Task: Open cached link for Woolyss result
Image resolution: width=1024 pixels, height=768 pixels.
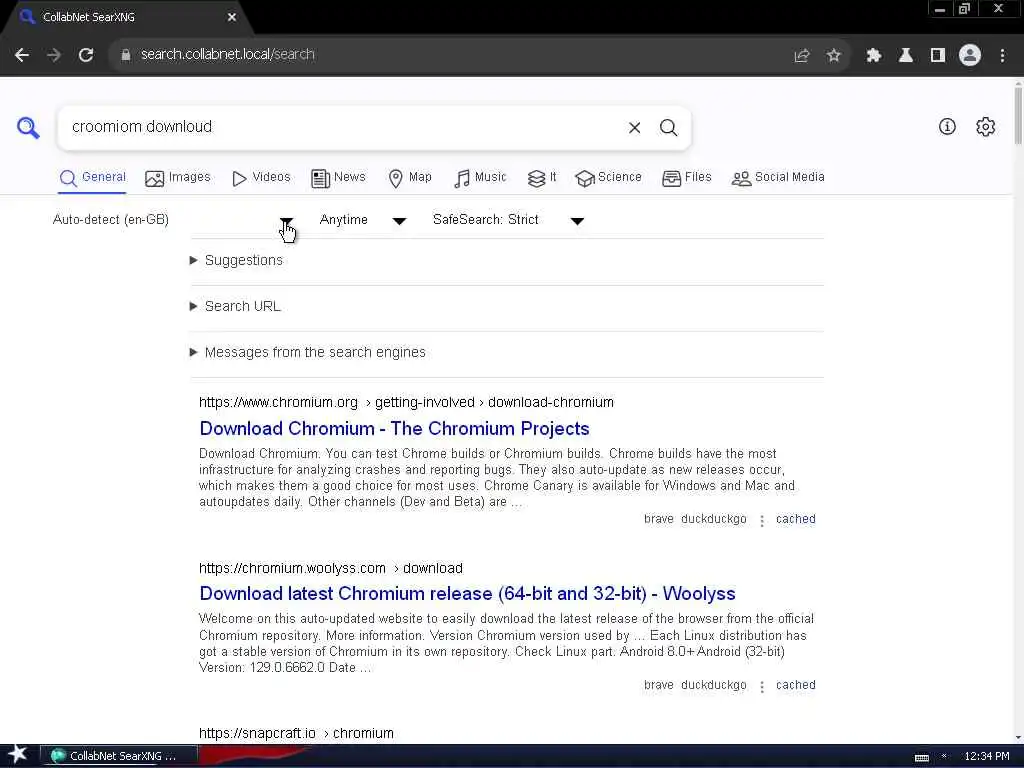Action: pos(795,685)
